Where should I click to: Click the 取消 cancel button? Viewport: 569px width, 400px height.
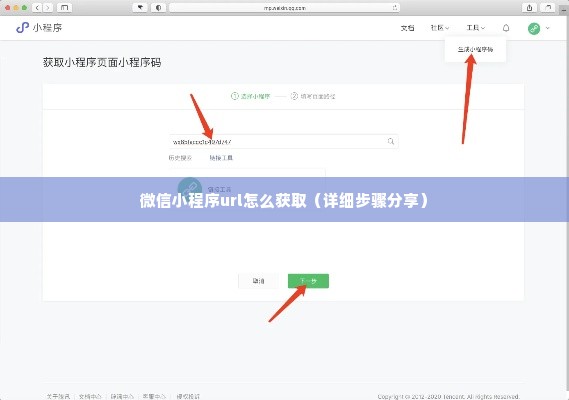click(258, 281)
